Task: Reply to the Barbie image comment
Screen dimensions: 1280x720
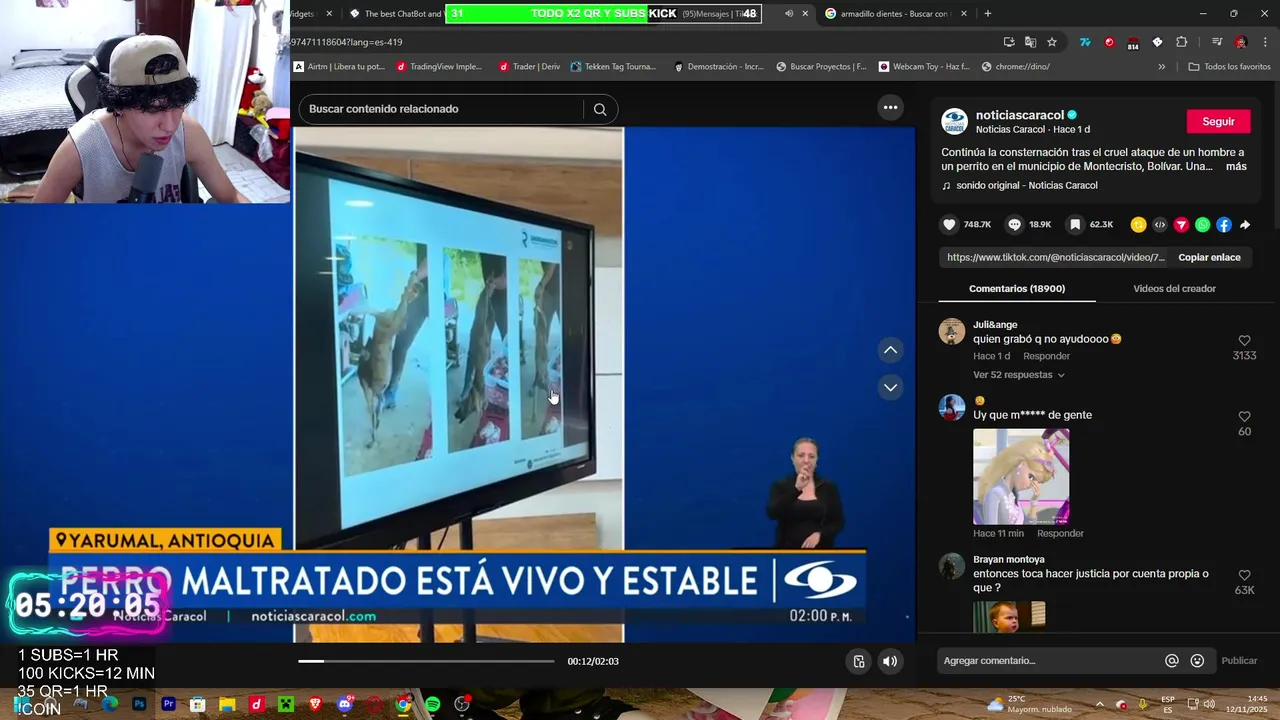Action: click(1060, 533)
